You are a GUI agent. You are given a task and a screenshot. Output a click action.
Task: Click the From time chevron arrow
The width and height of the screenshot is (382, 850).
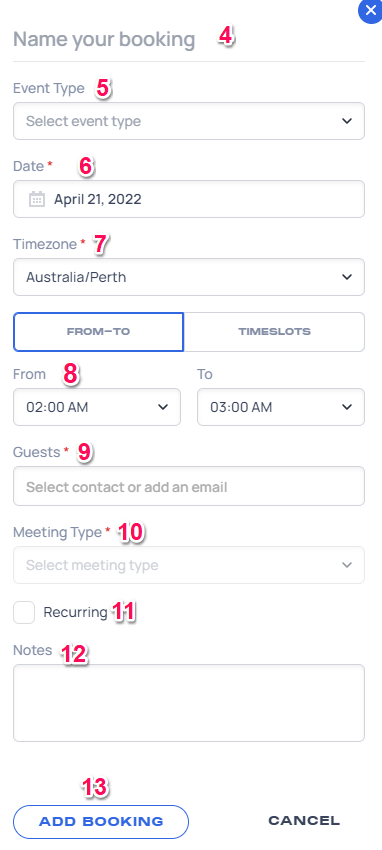click(163, 407)
